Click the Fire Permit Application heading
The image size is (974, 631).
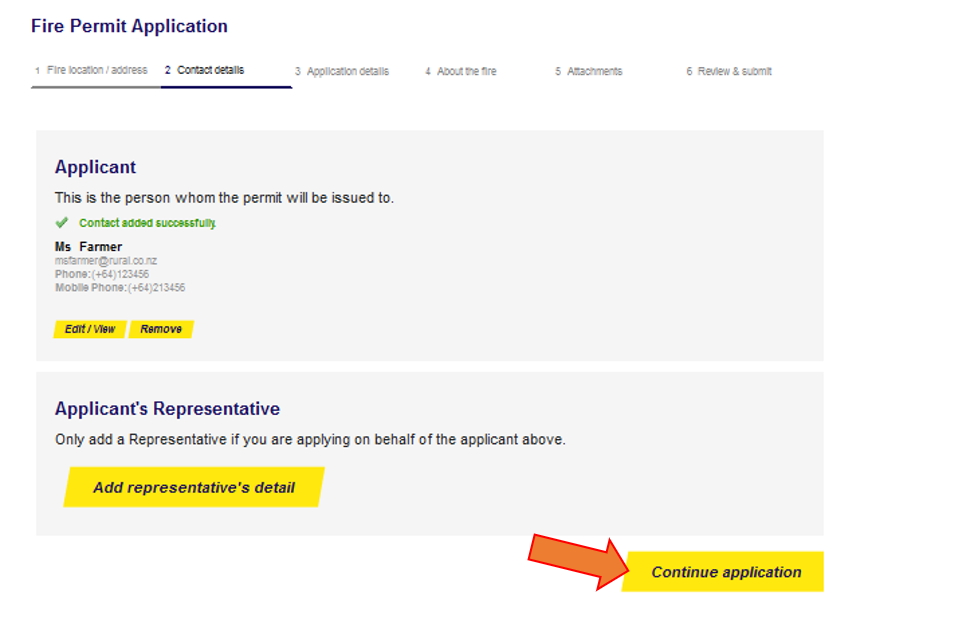pos(129,26)
